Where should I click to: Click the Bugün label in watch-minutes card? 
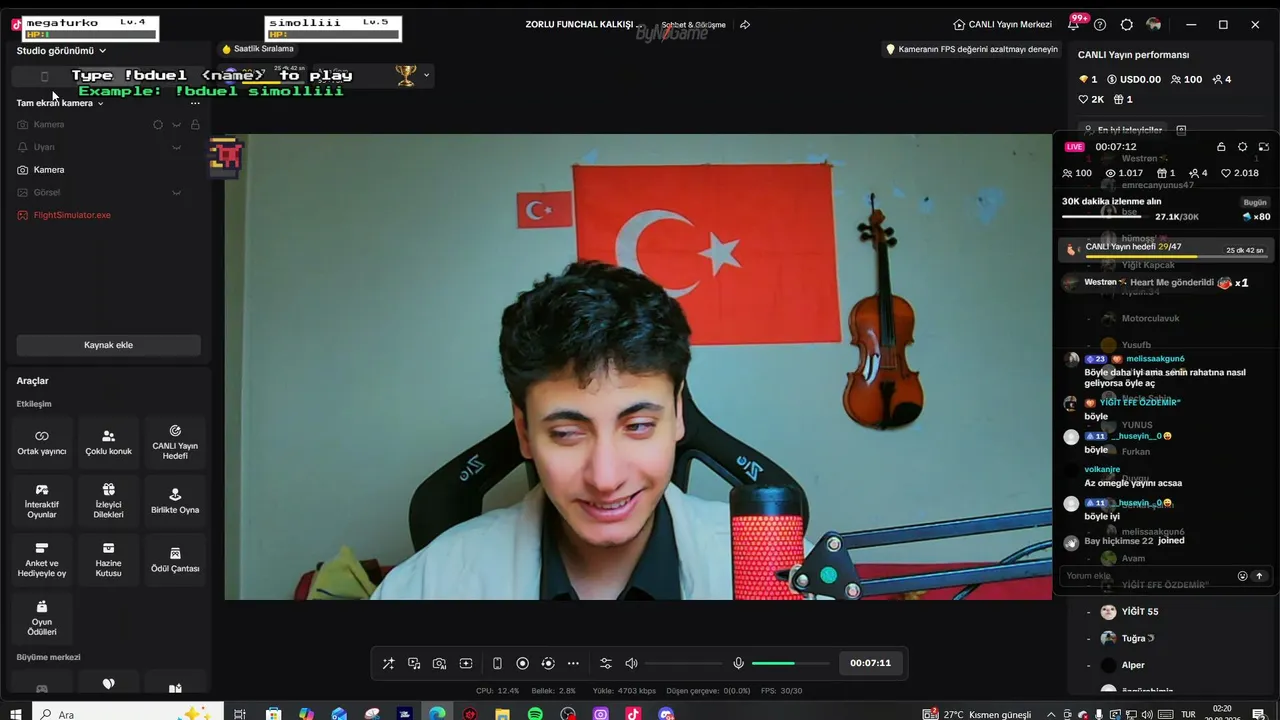pos(1255,202)
